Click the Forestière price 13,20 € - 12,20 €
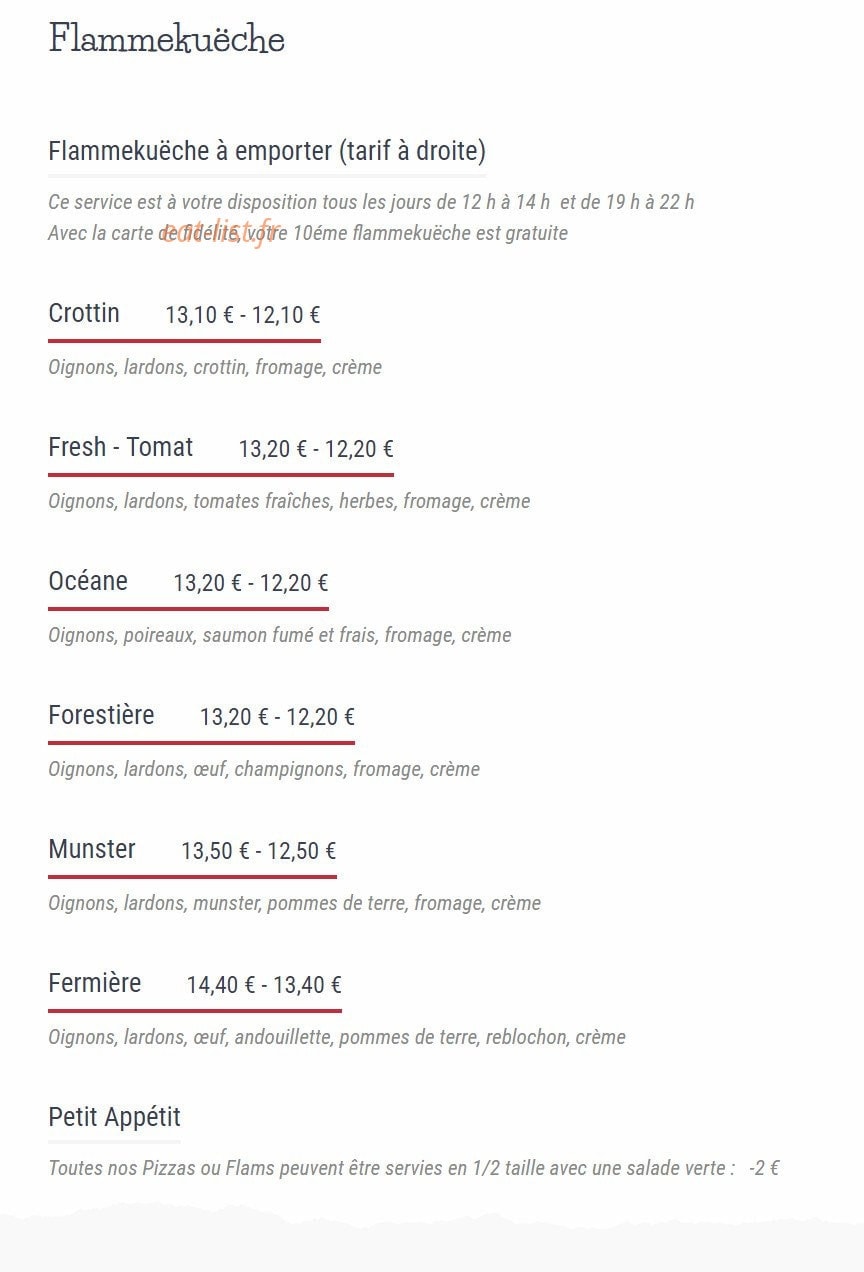 277,717
